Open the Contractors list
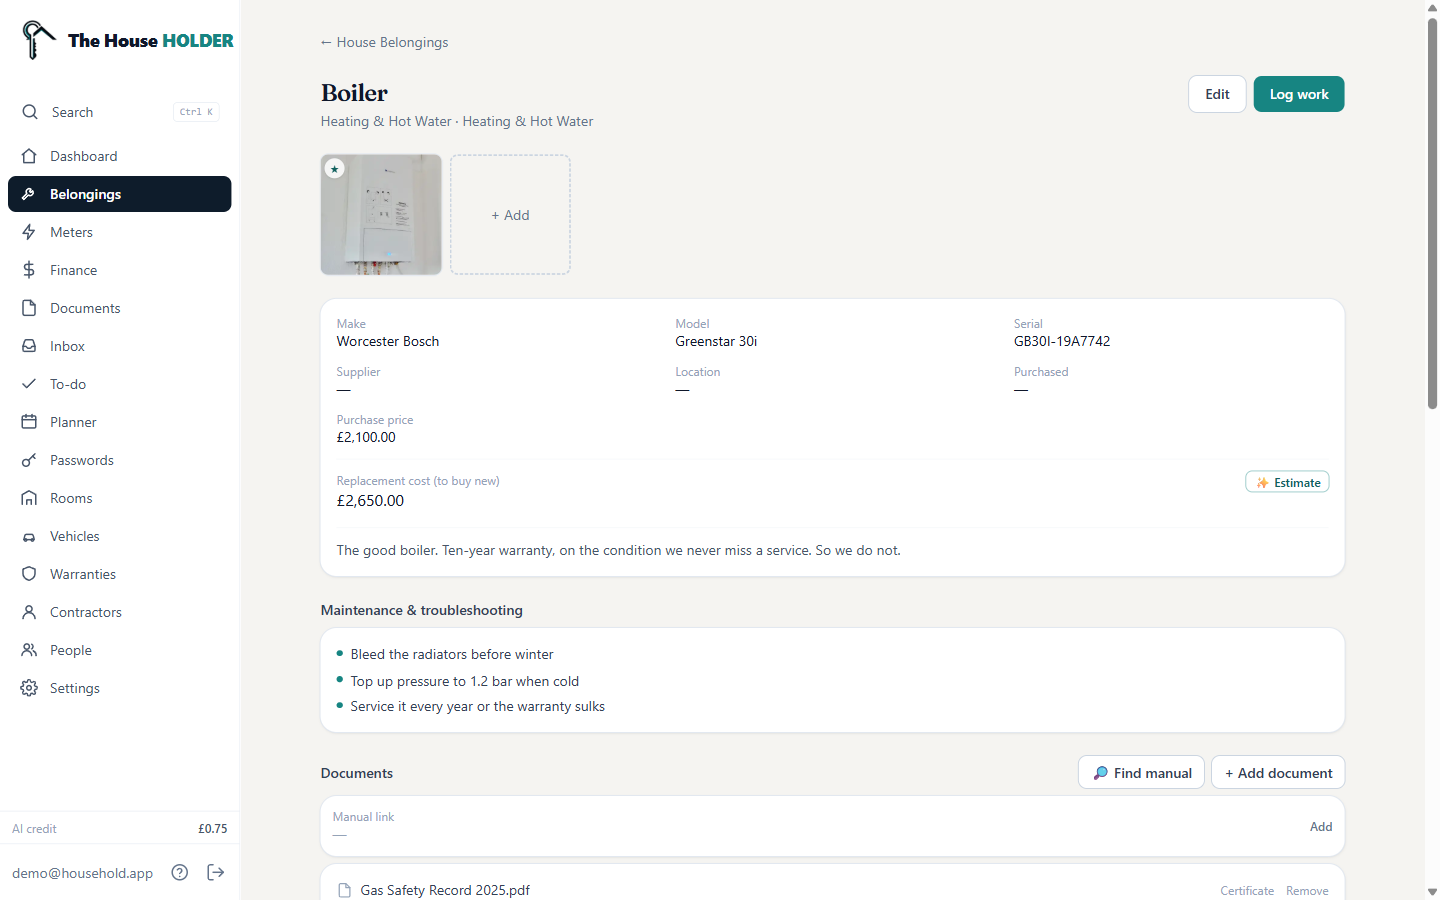The image size is (1440, 900). click(x=120, y=612)
